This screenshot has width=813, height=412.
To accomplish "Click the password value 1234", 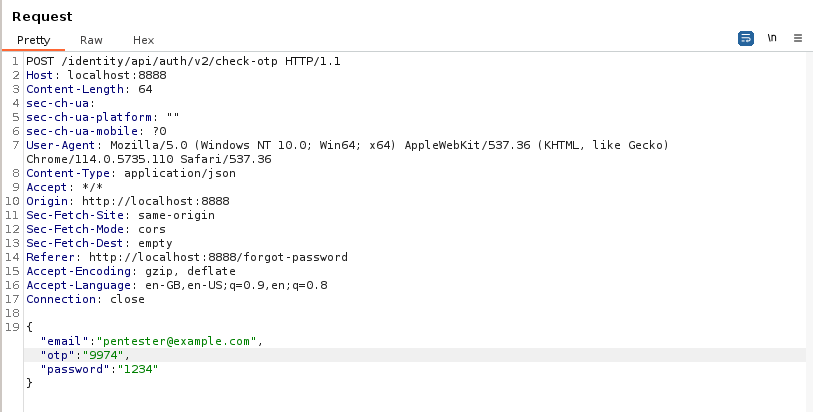I will point(139,369).
